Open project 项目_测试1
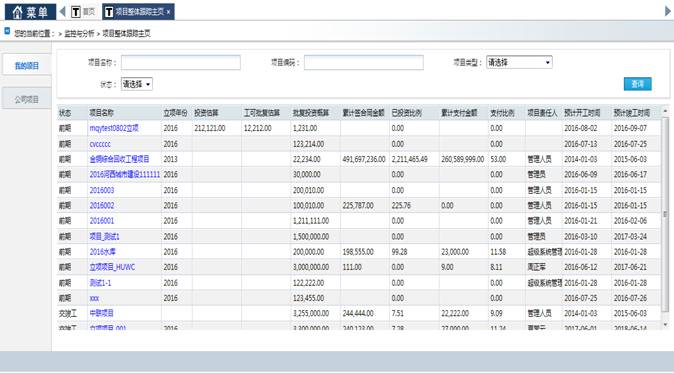The width and height of the screenshot is (674, 373). click(x=104, y=236)
